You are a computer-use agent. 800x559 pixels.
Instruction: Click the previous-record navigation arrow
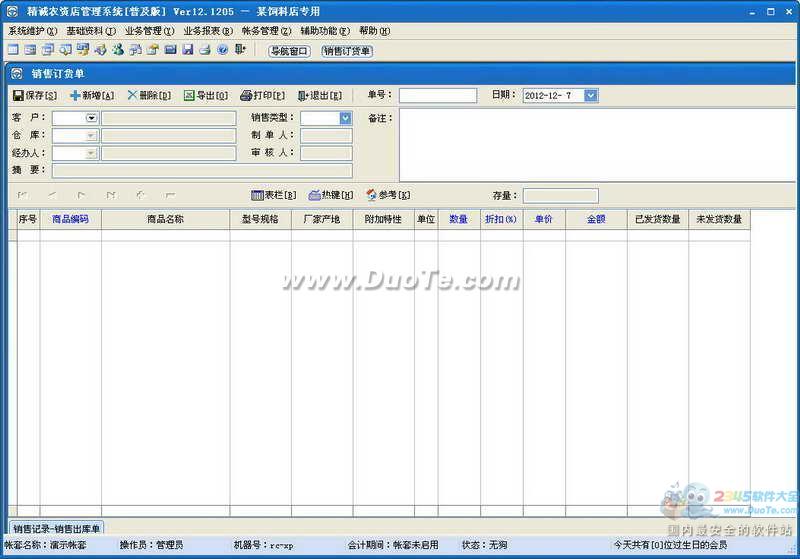tap(52, 195)
